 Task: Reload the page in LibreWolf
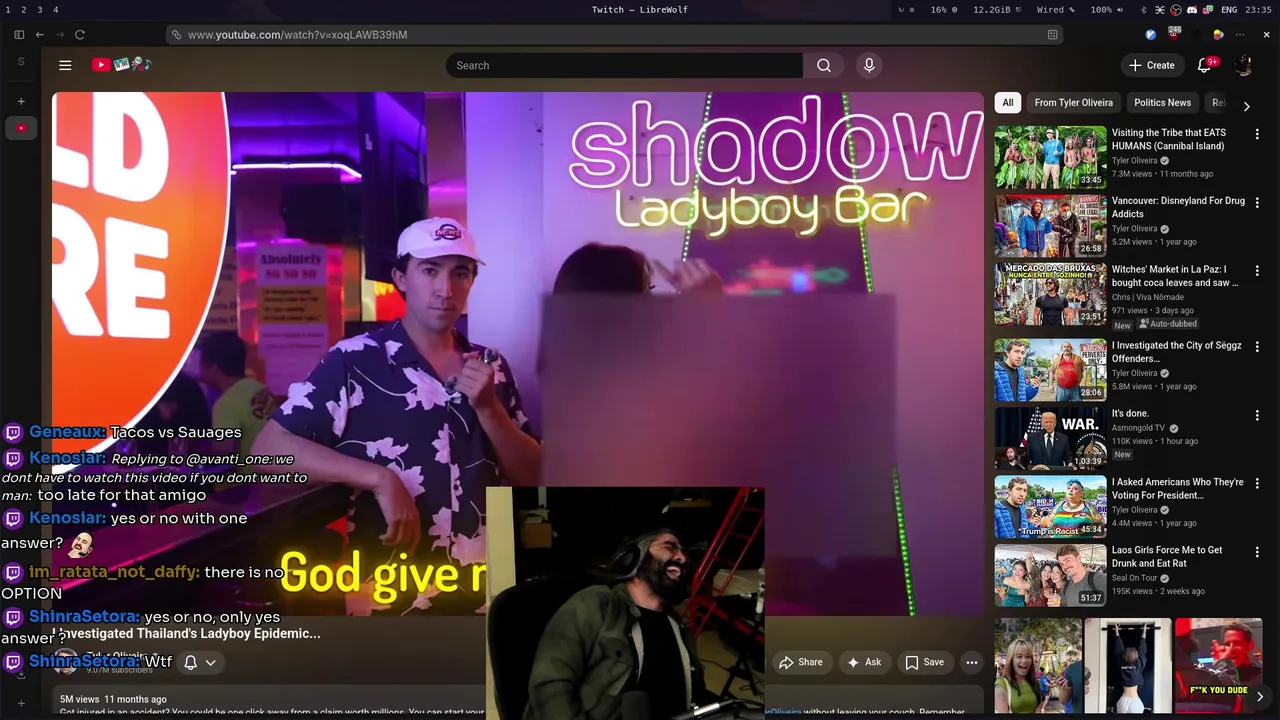[80, 34]
